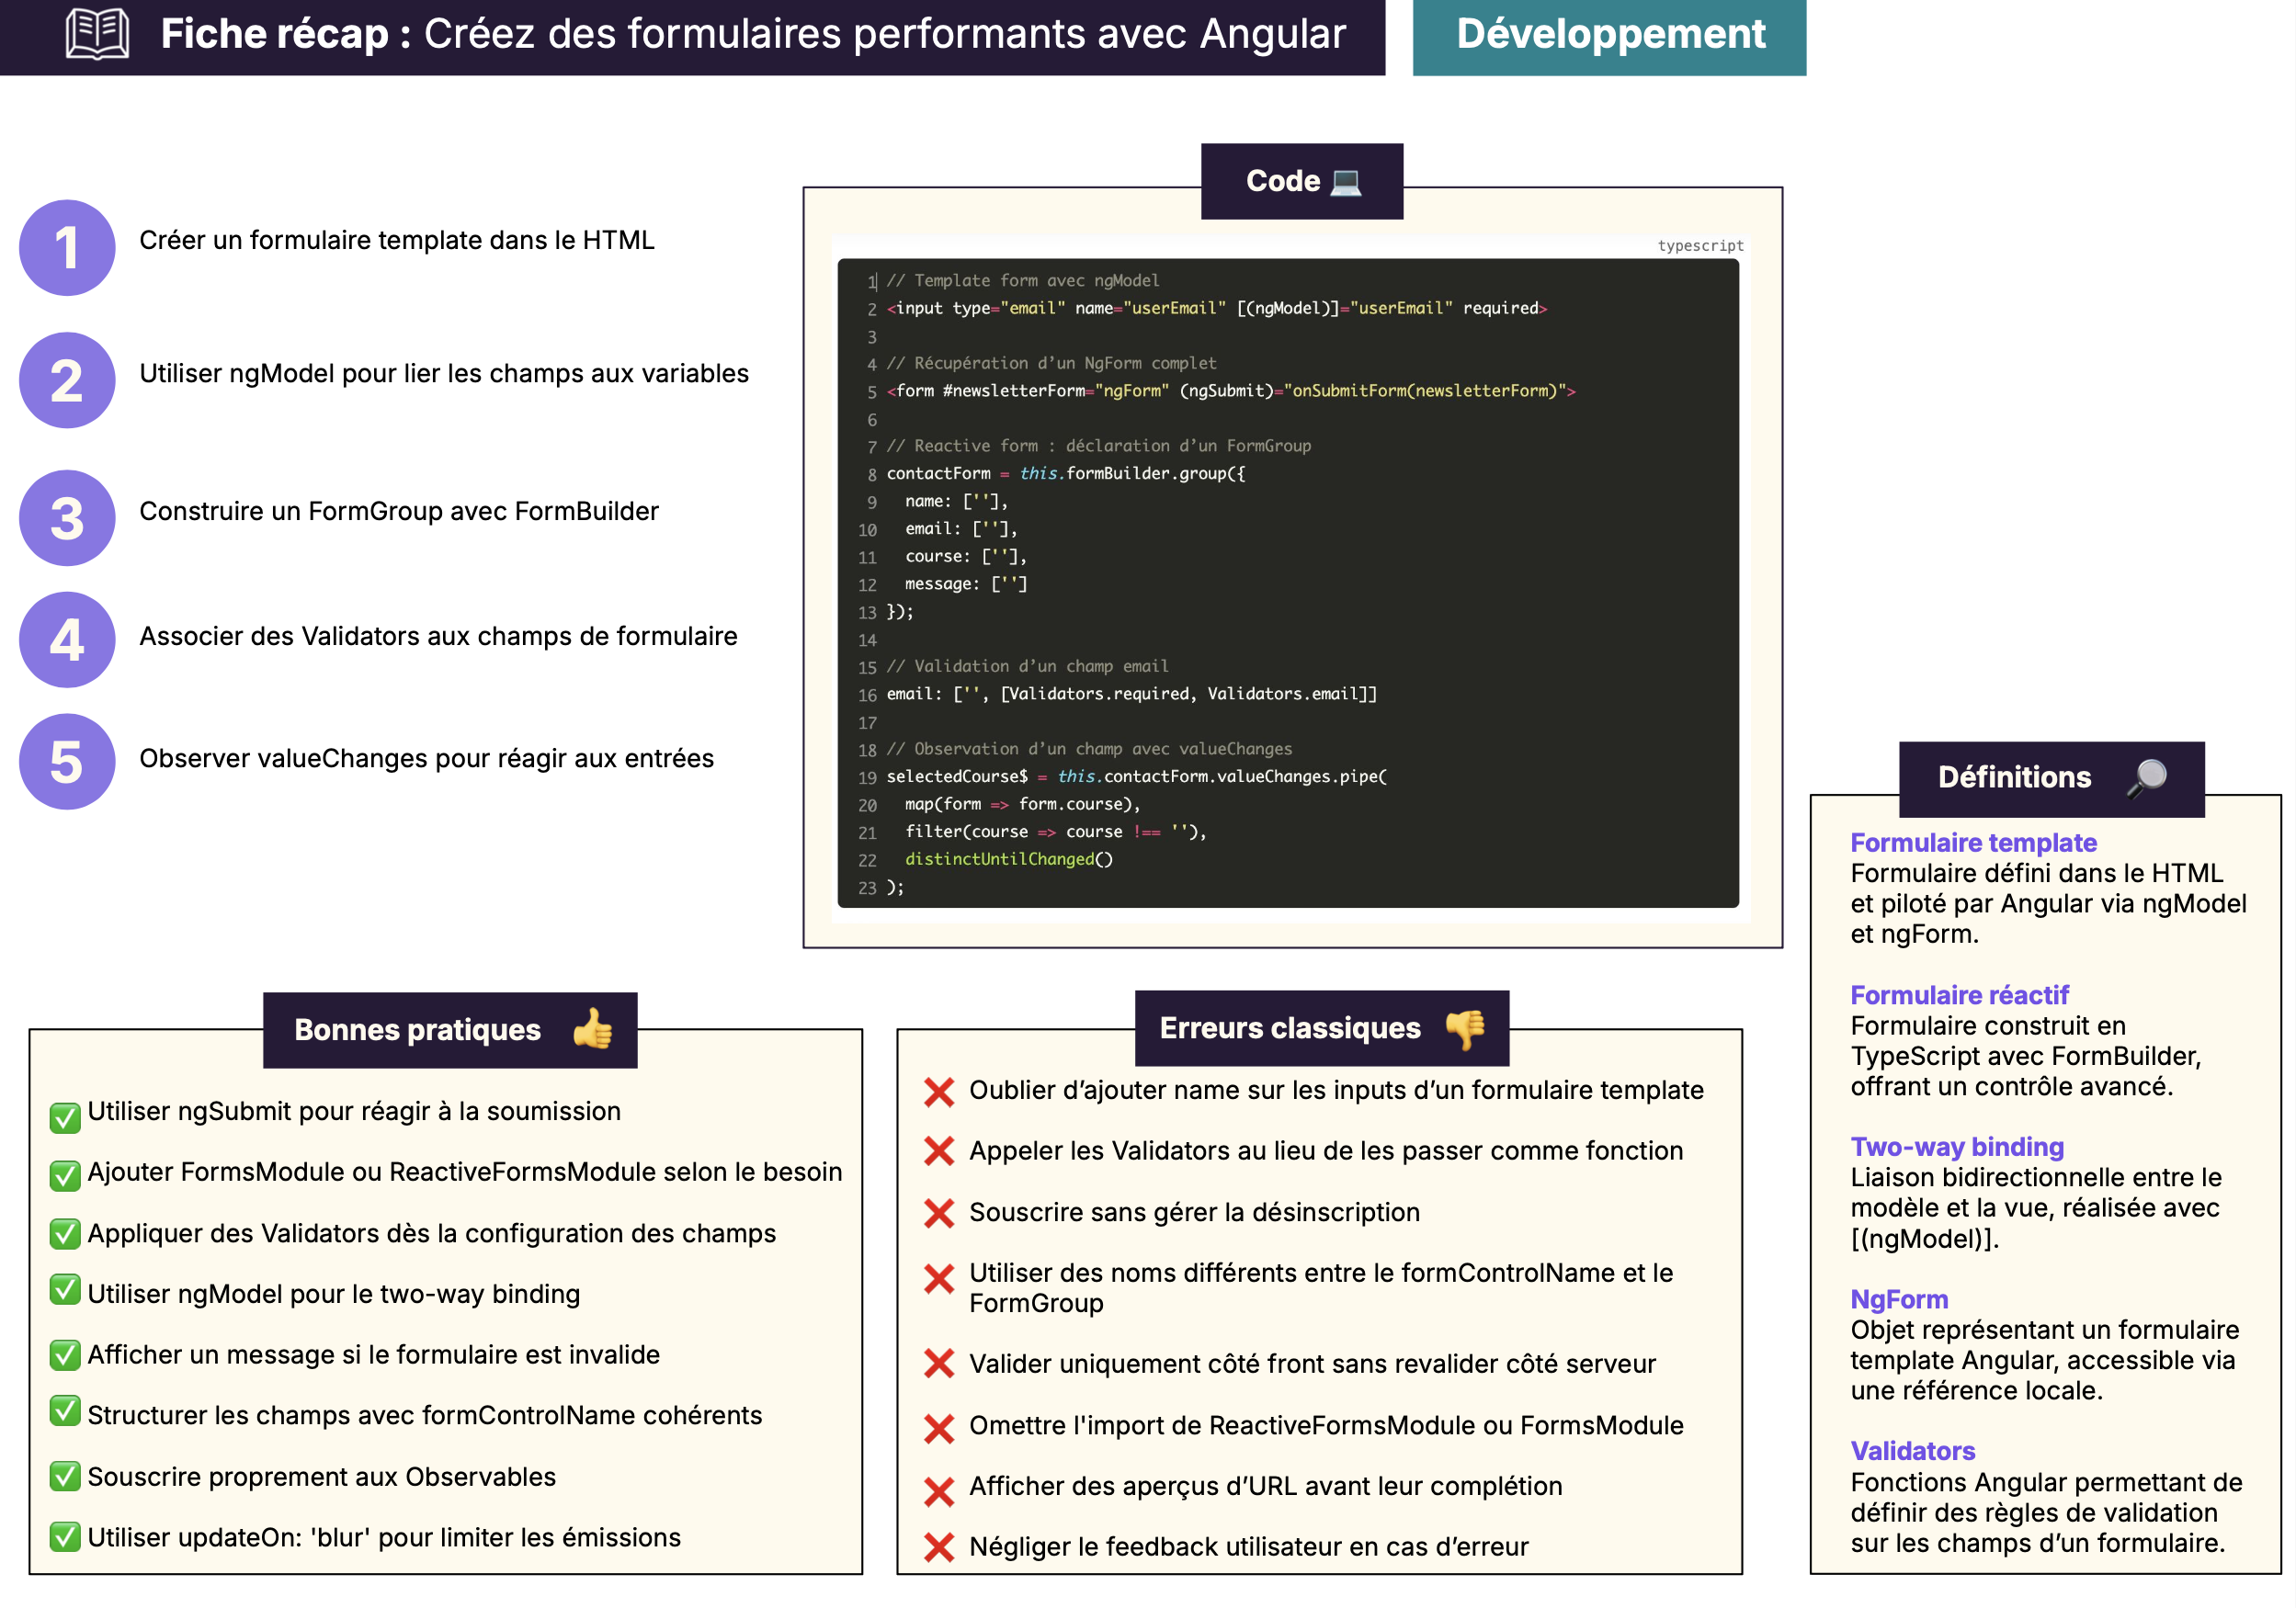Screen dimensions: 2296x1608
Task: Click the magnifying glass icon beside Définitions
Action: click(x=2146, y=777)
